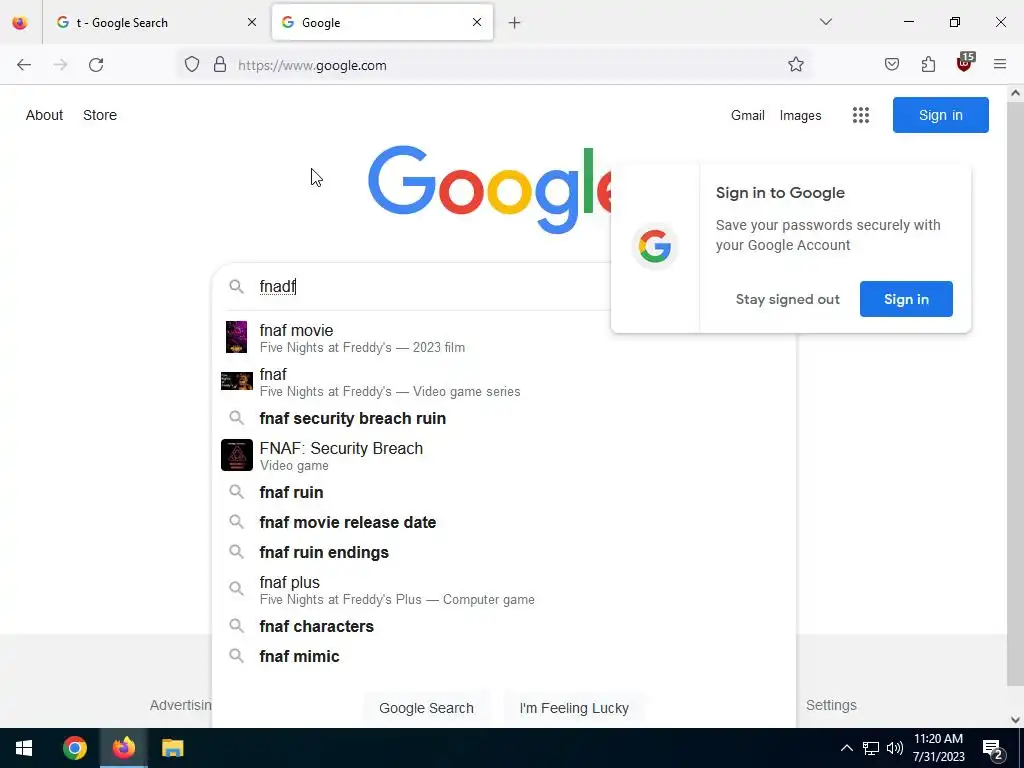Select 'fnaf movie release date' suggestion
This screenshot has height=768, width=1024.
point(503,522)
